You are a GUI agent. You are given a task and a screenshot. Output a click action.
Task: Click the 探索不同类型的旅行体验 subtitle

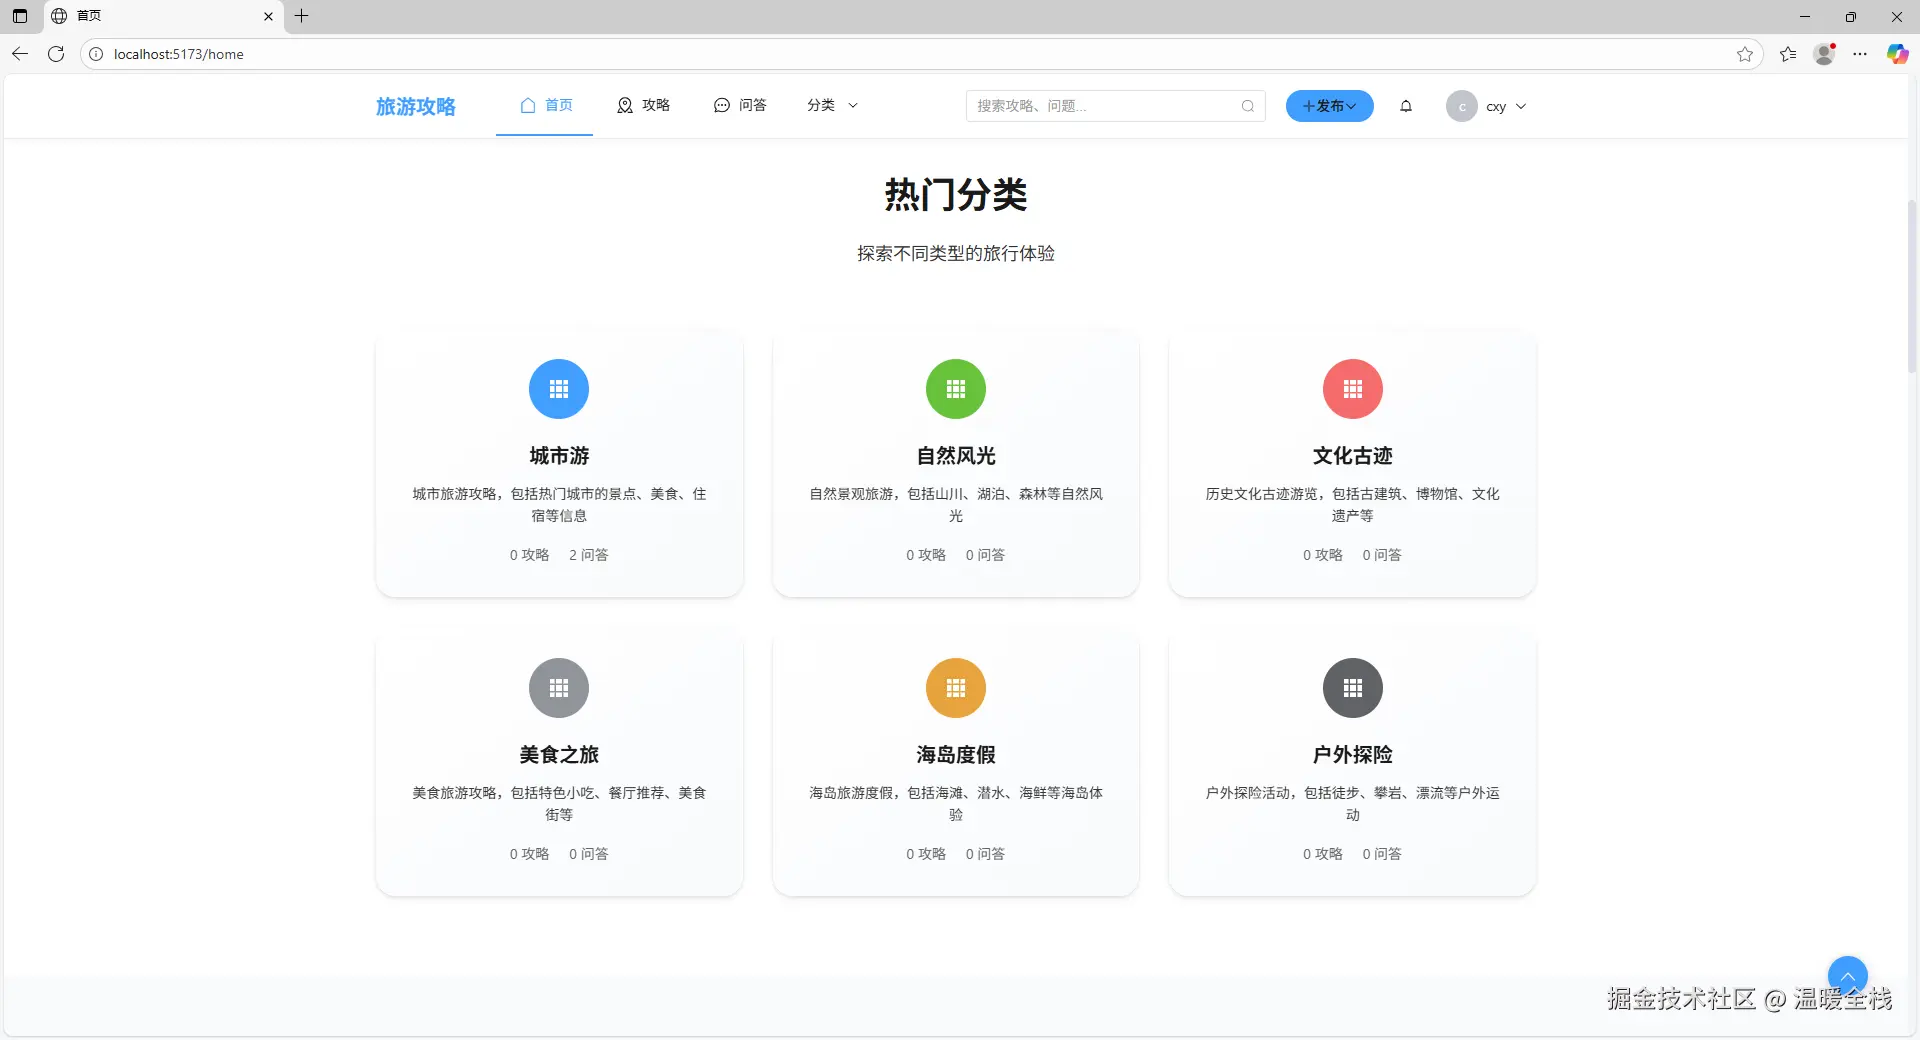coord(956,254)
